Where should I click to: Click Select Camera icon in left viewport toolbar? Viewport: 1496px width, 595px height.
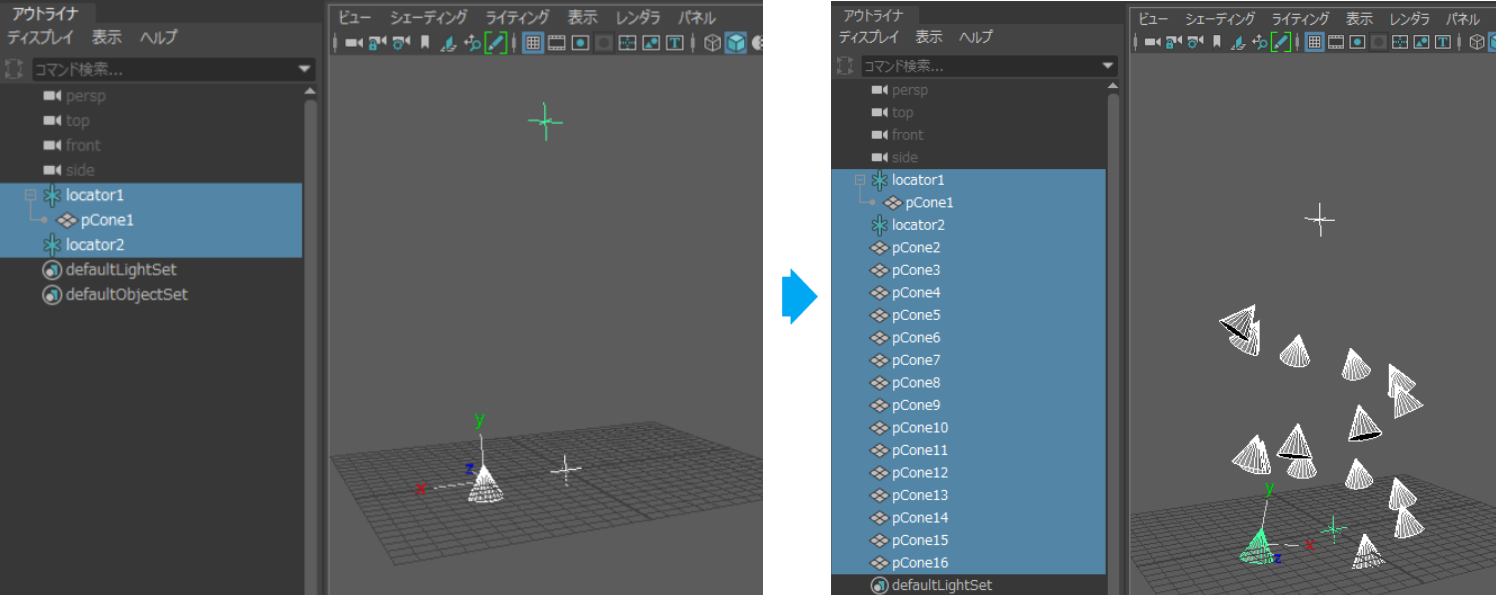[353, 43]
